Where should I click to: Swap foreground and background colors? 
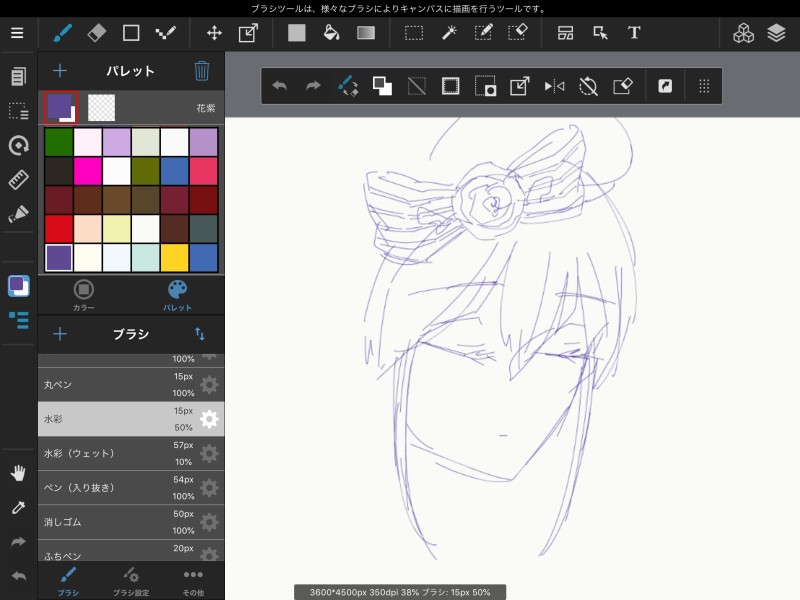382,86
